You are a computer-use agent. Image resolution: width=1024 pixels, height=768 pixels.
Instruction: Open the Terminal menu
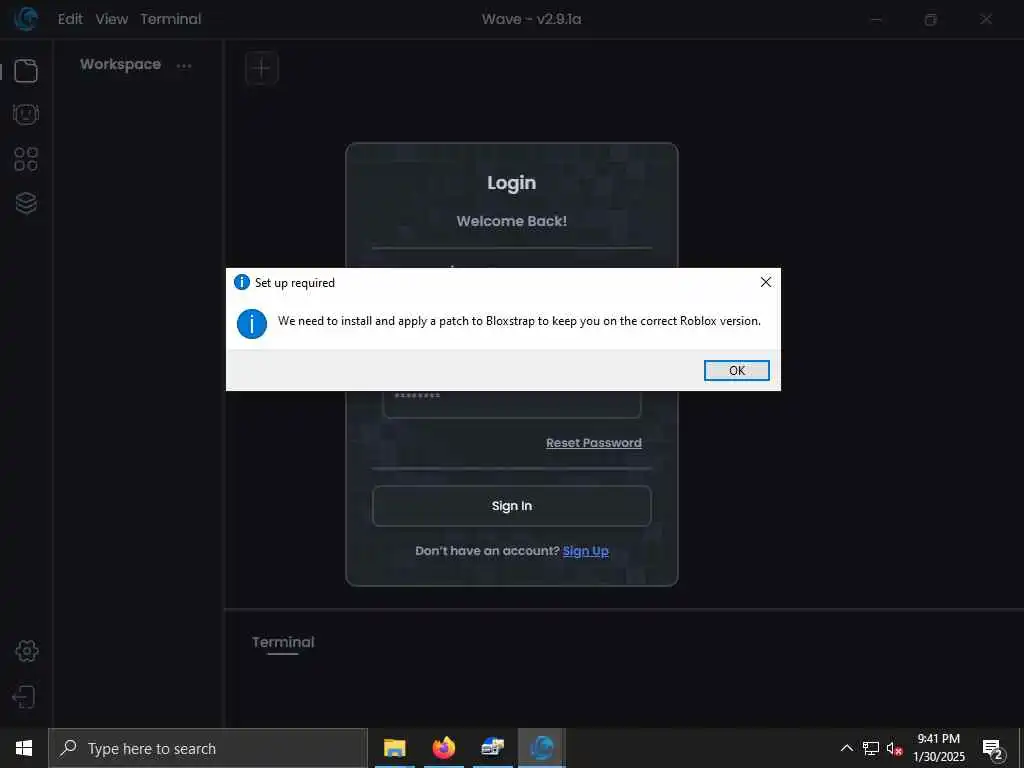170,19
